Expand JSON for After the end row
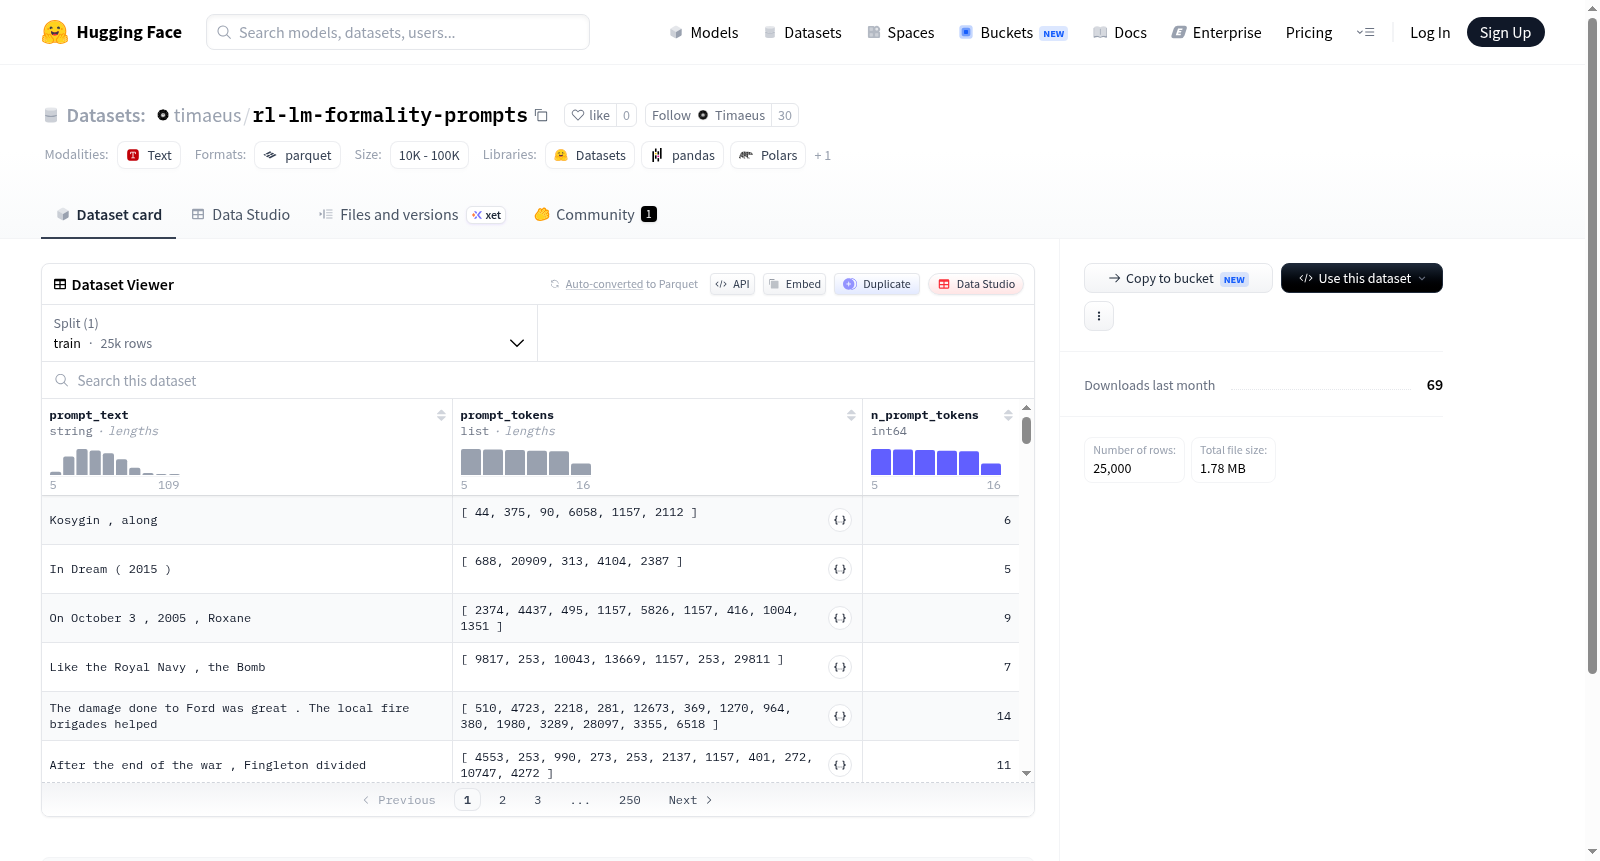 coord(840,765)
